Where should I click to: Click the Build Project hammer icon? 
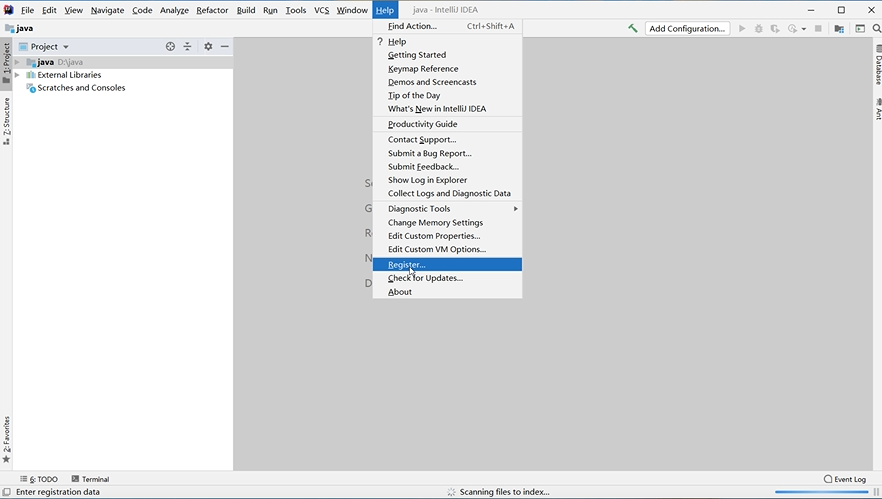(x=633, y=28)
